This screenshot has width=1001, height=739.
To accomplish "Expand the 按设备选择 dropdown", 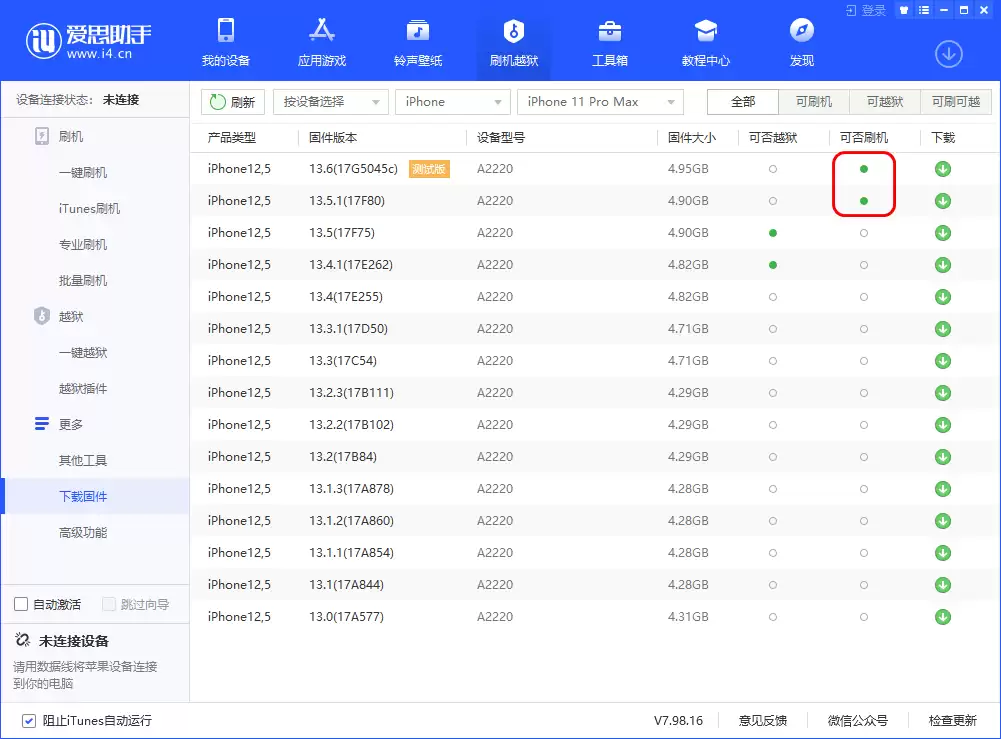I will pyautogui.click(x=331, y=102).
